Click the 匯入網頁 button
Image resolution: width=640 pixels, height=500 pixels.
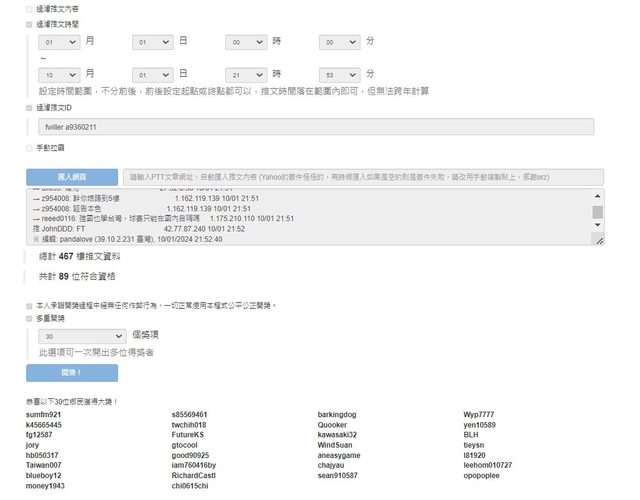72,176
